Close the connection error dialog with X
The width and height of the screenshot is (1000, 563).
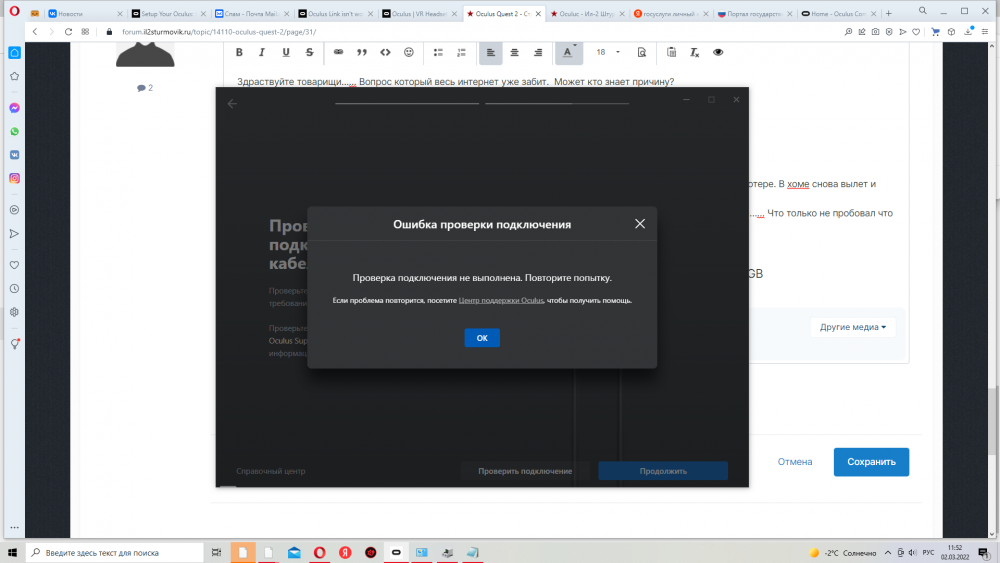640,224
